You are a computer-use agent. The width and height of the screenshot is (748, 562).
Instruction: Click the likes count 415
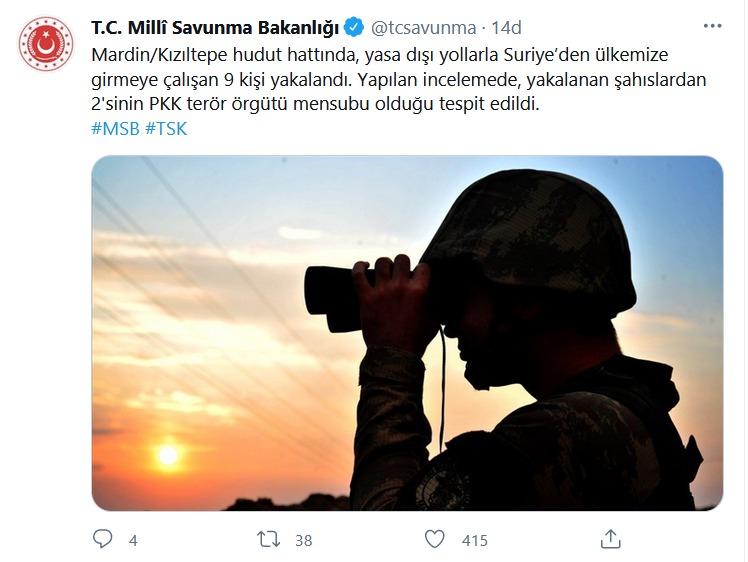click(475, 540)
